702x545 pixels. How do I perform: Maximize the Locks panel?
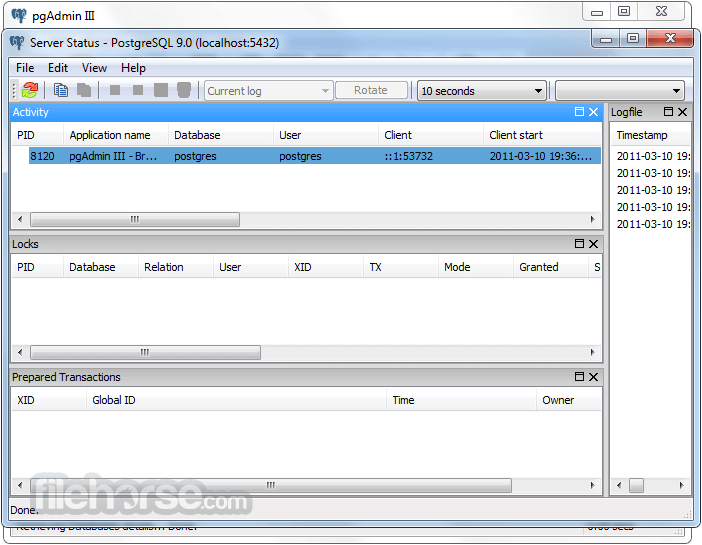(x=579, y=244)
